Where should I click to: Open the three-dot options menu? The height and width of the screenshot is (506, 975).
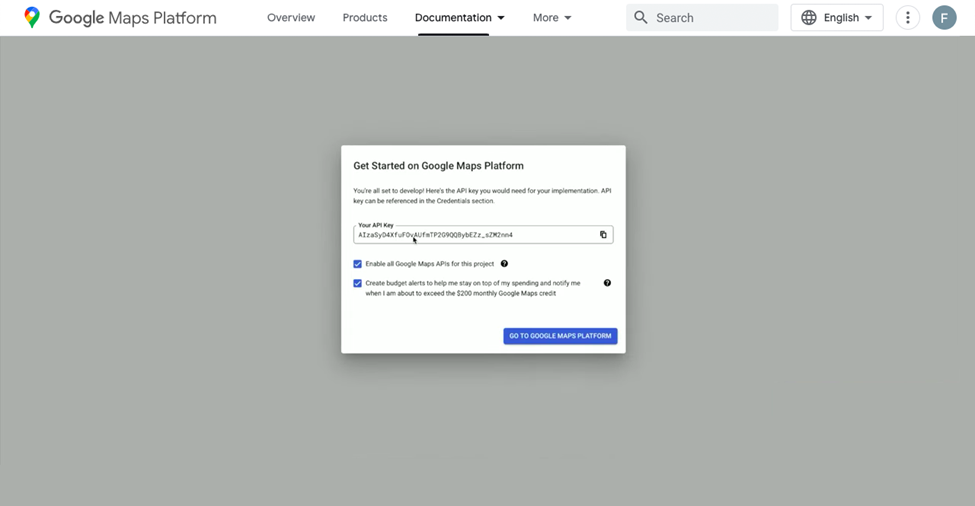tap(907, 17)
